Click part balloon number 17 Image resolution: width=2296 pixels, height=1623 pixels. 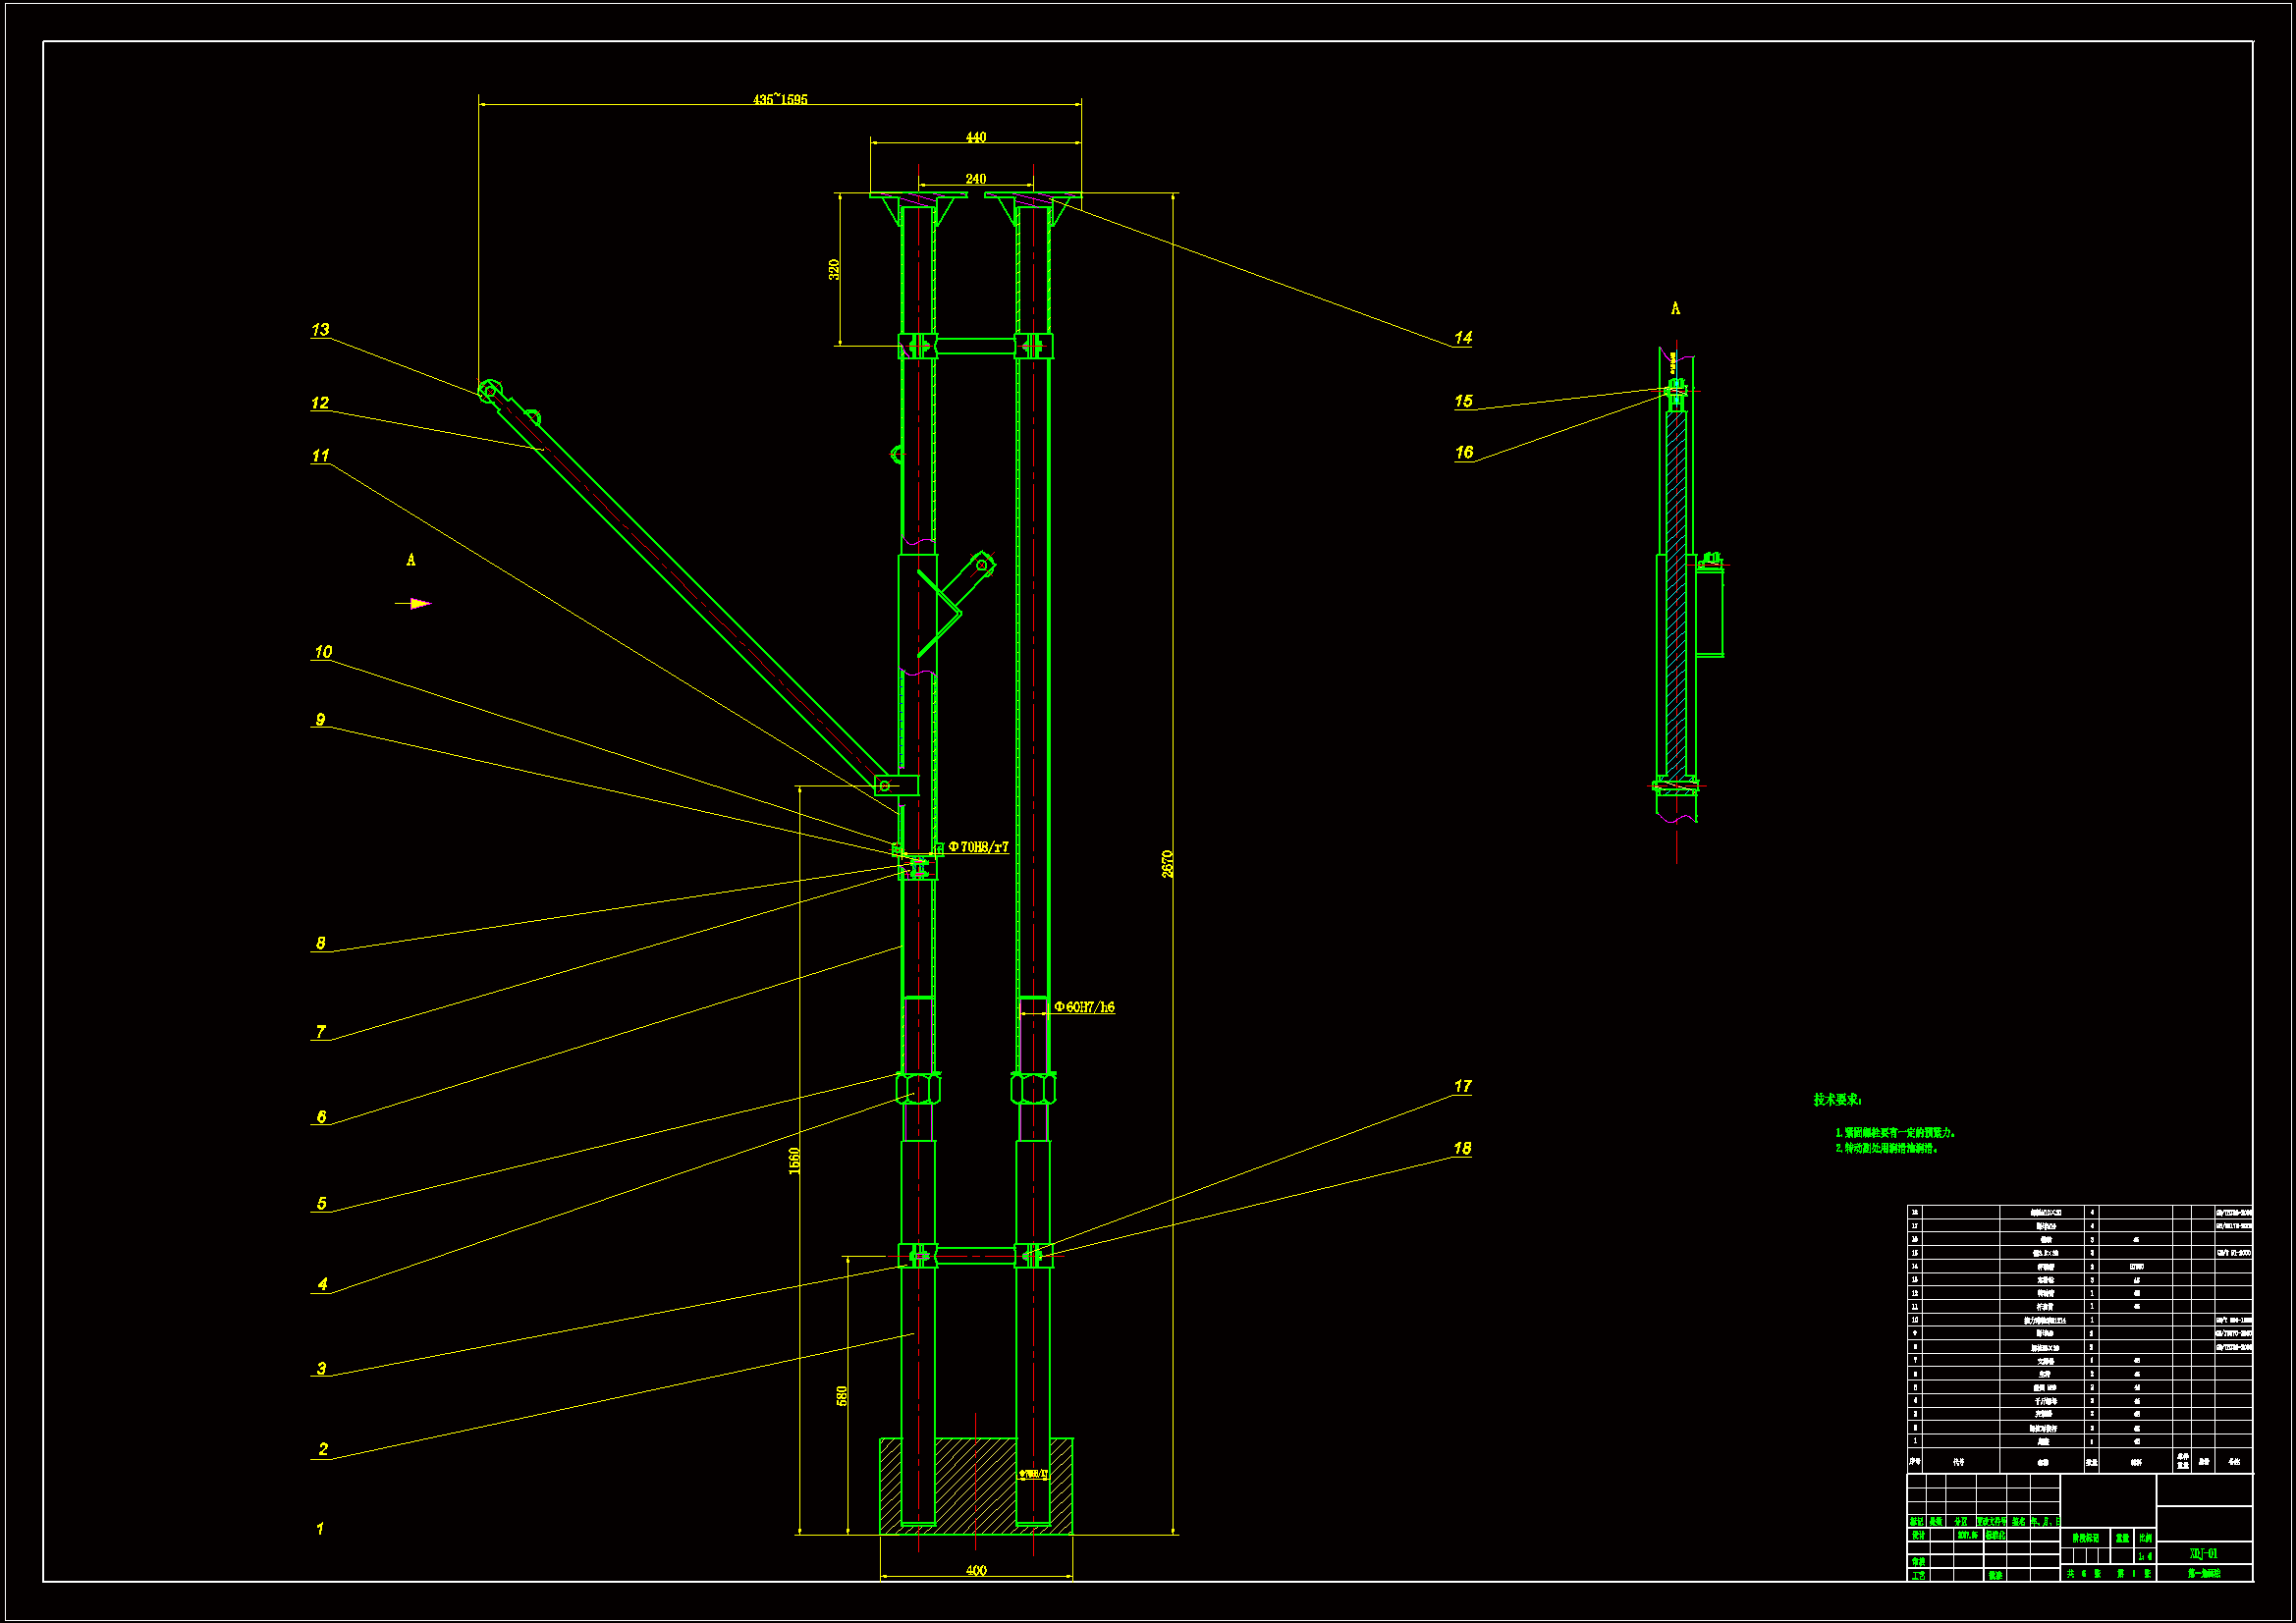[1462, 1086]
